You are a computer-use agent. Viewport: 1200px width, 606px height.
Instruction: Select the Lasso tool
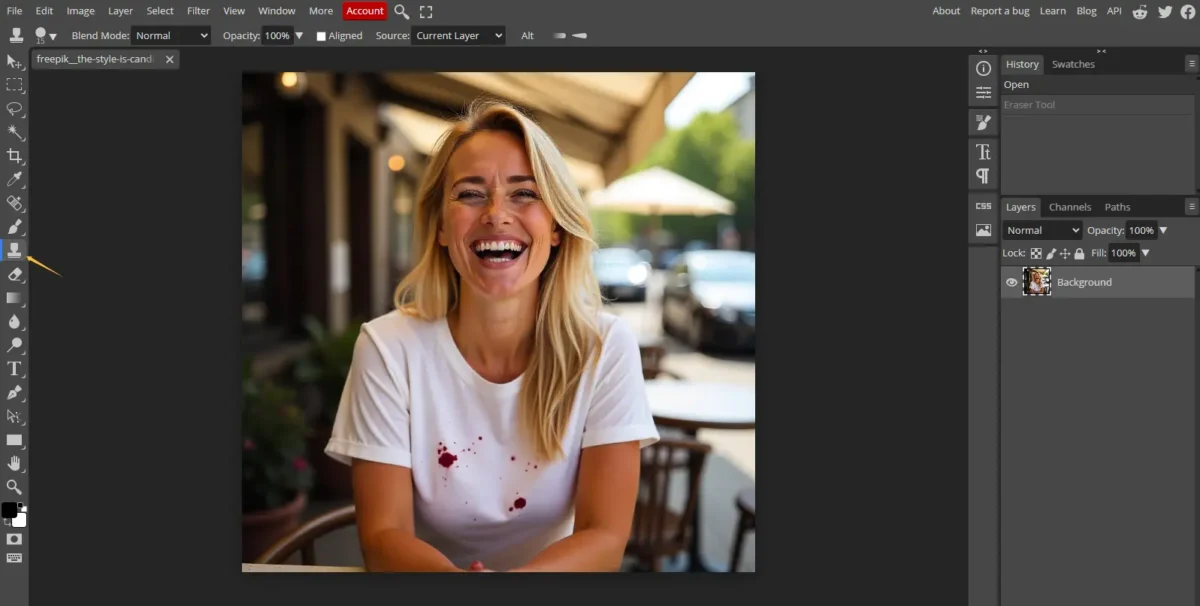pos(14,108)
